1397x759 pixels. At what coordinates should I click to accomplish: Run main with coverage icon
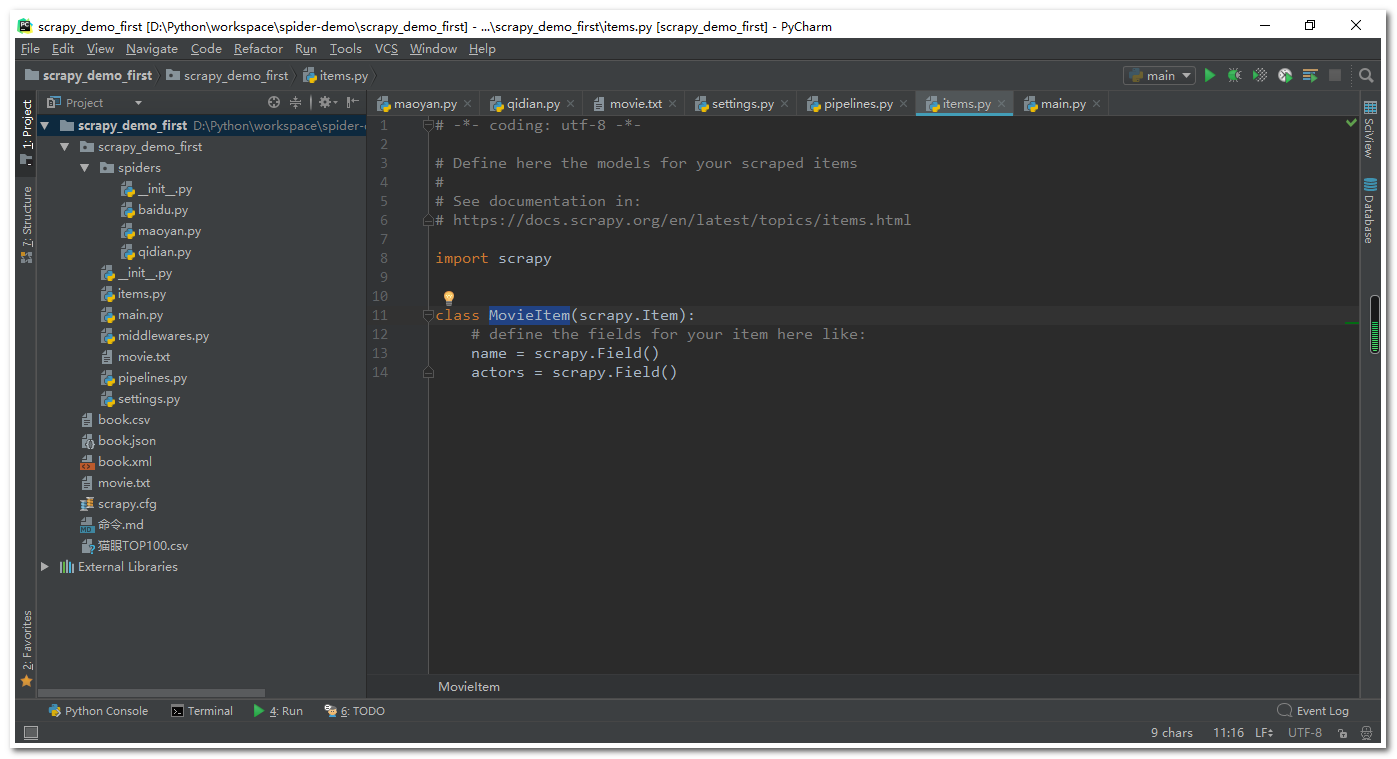coord(1260,75)
